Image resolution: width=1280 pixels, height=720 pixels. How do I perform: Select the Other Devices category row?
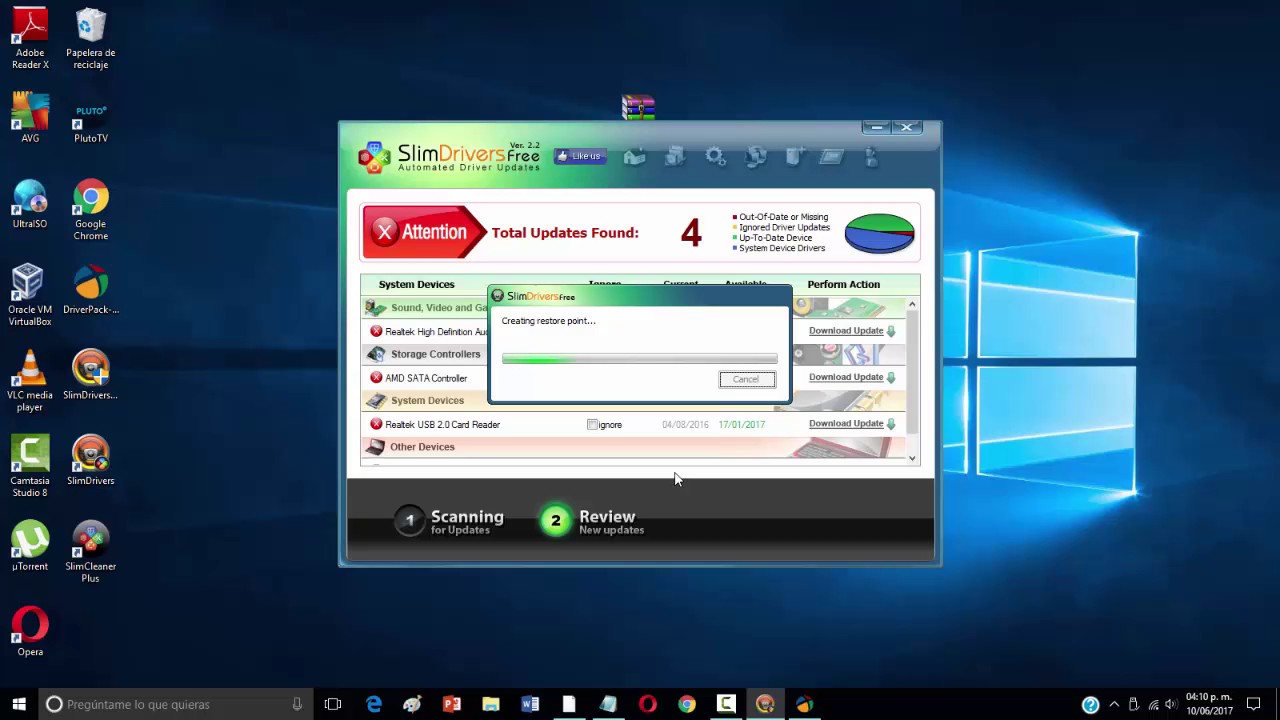pyautogui.click(x=633, y=447)
